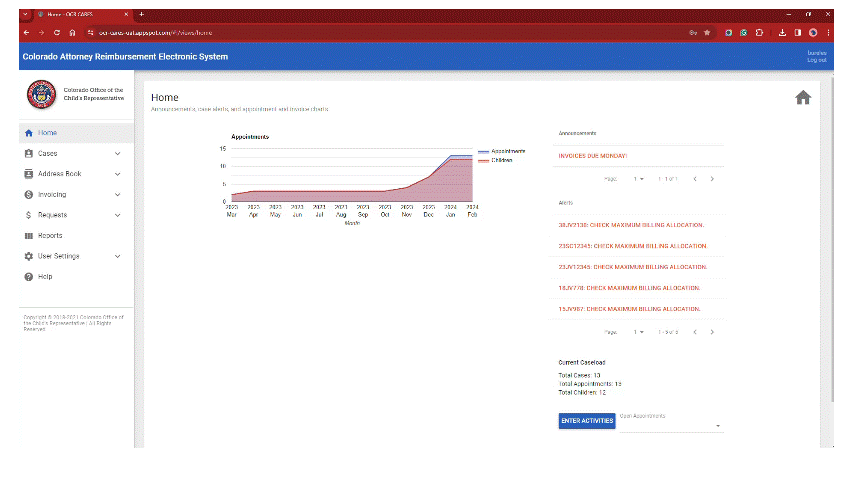Go to previous page of Announcements
The image size is (853, 480).
tap(695, 179)
